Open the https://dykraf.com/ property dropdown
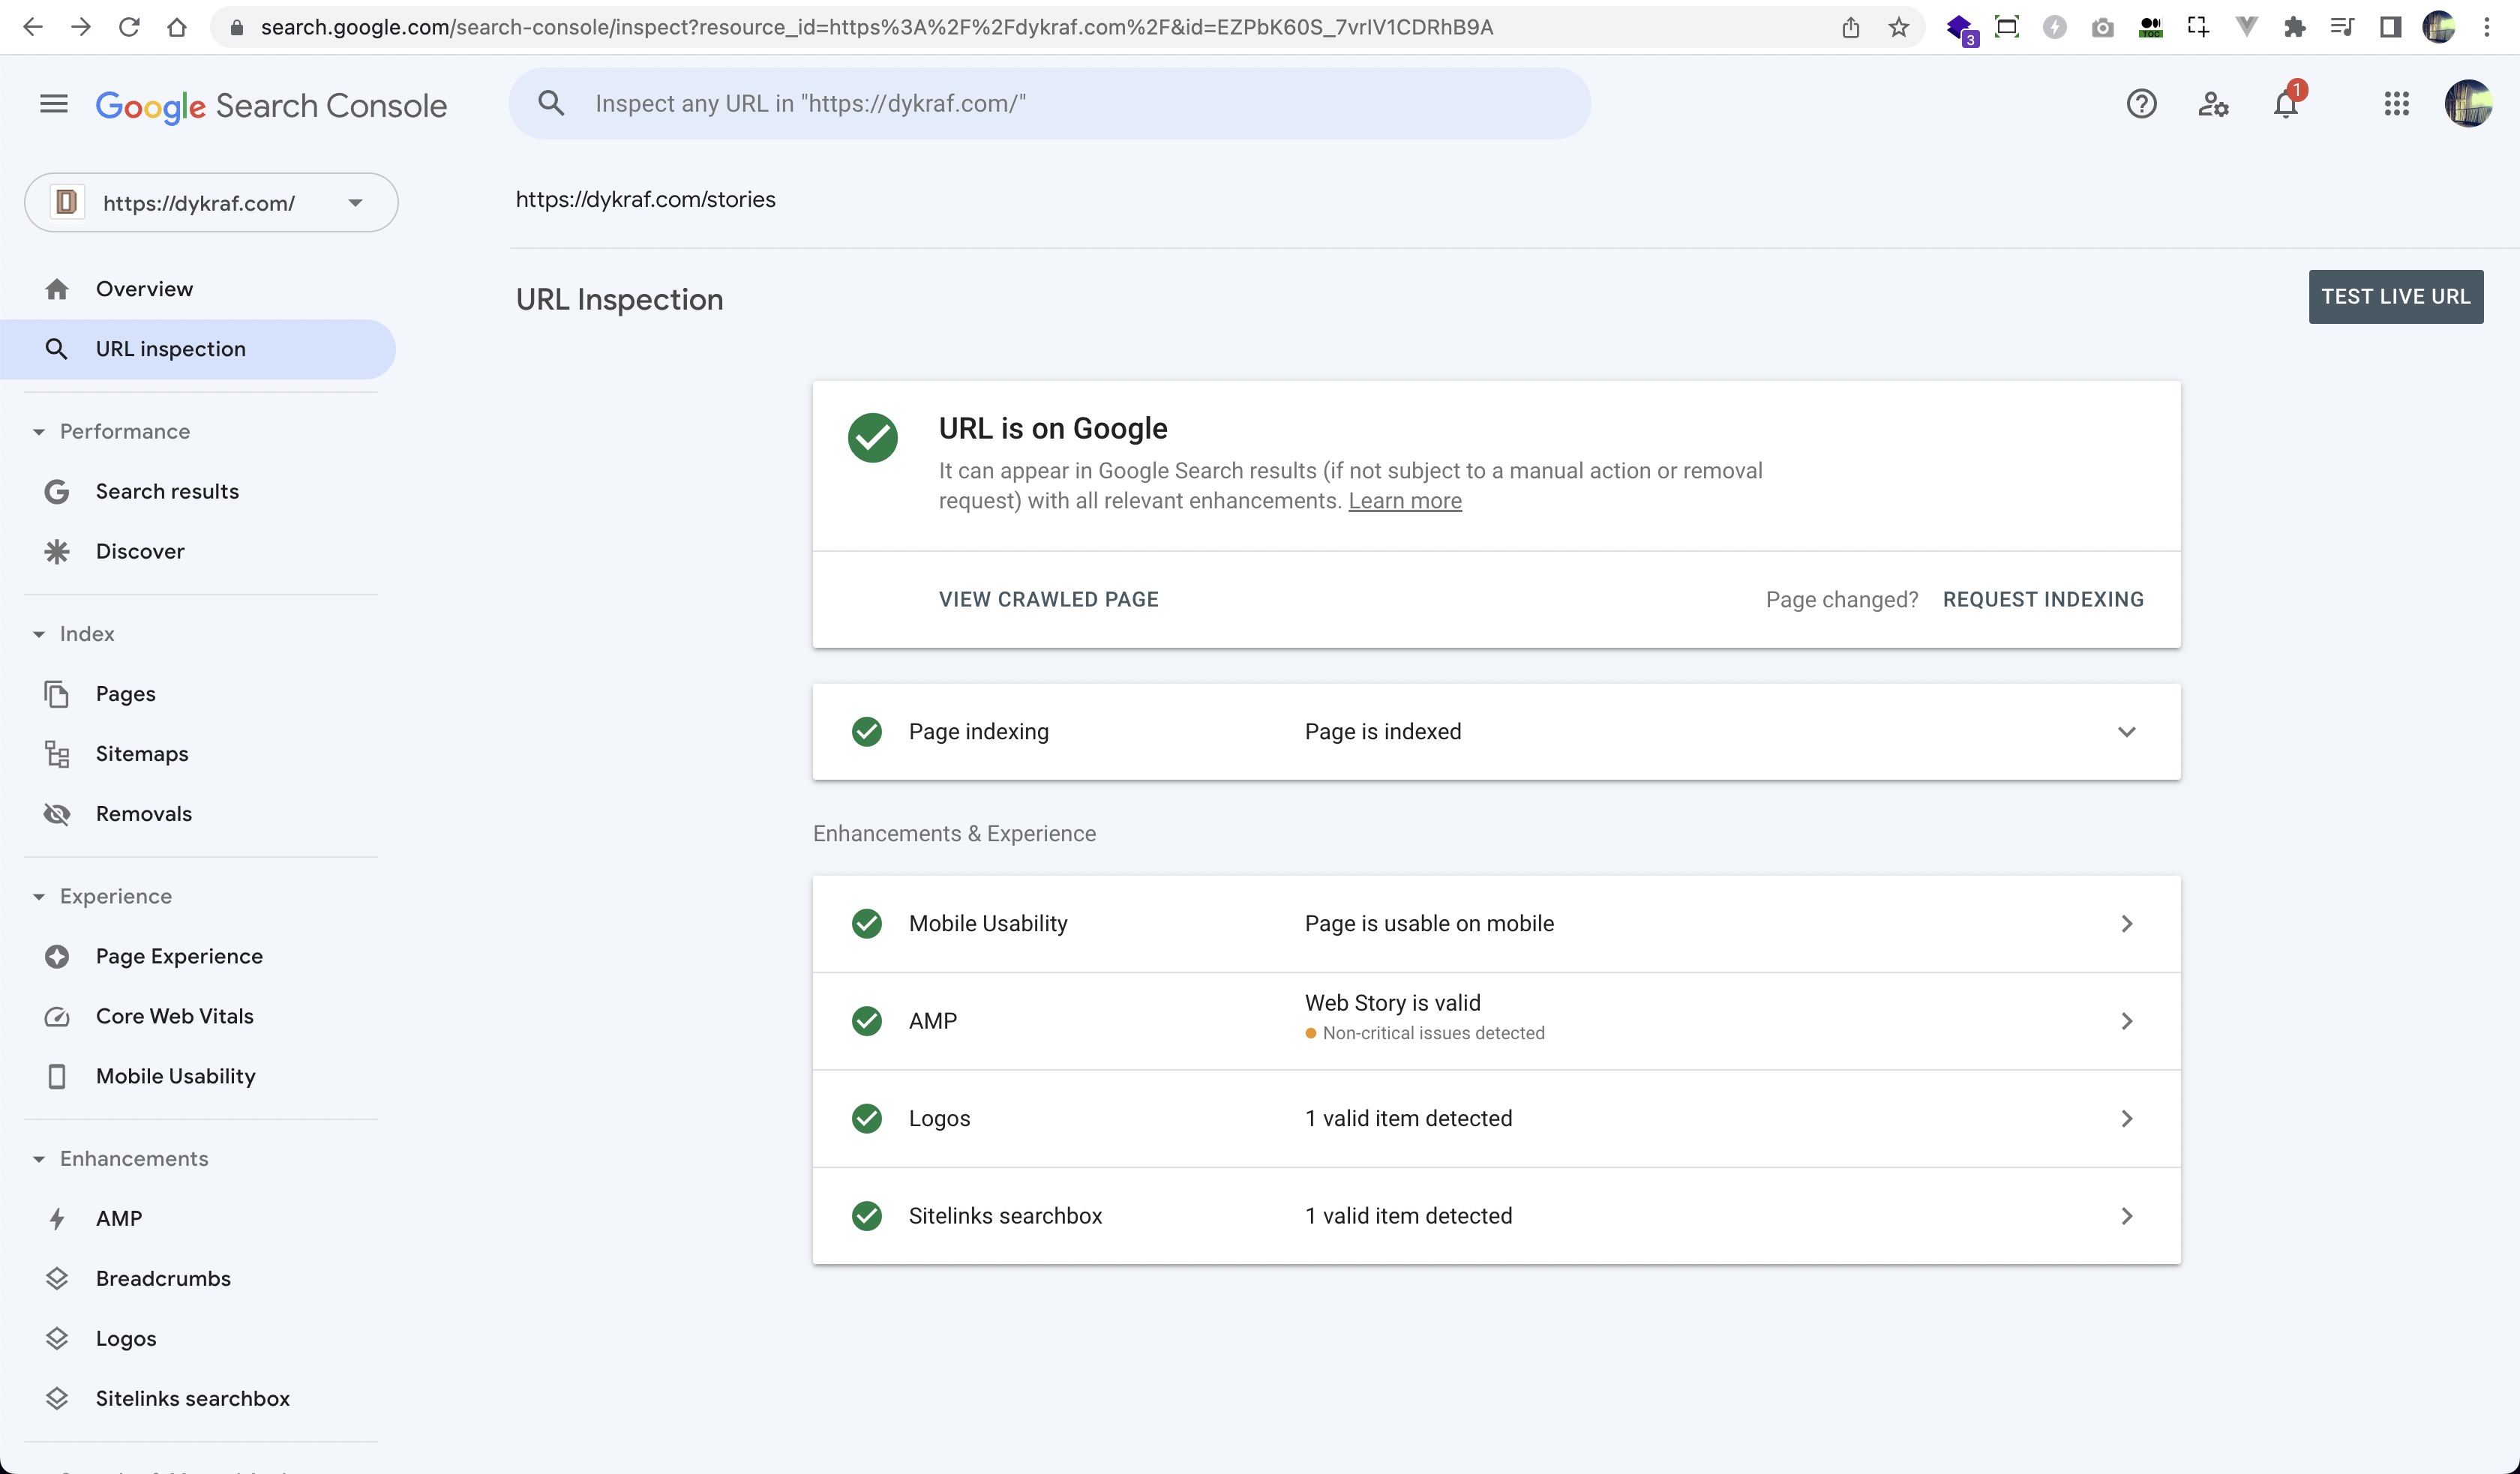2520x1474 pixels. [x=211, y=203]
